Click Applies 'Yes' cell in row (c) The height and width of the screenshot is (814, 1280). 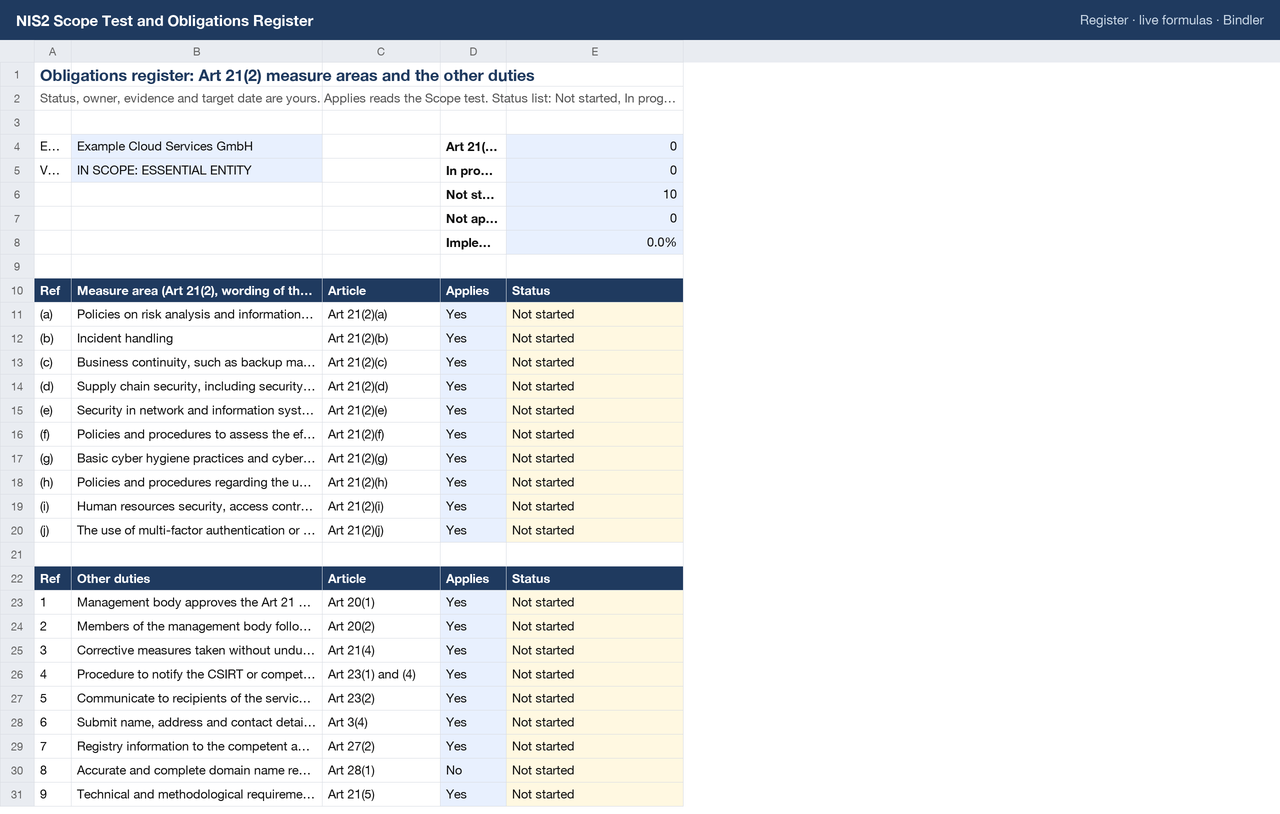(473, 363)
